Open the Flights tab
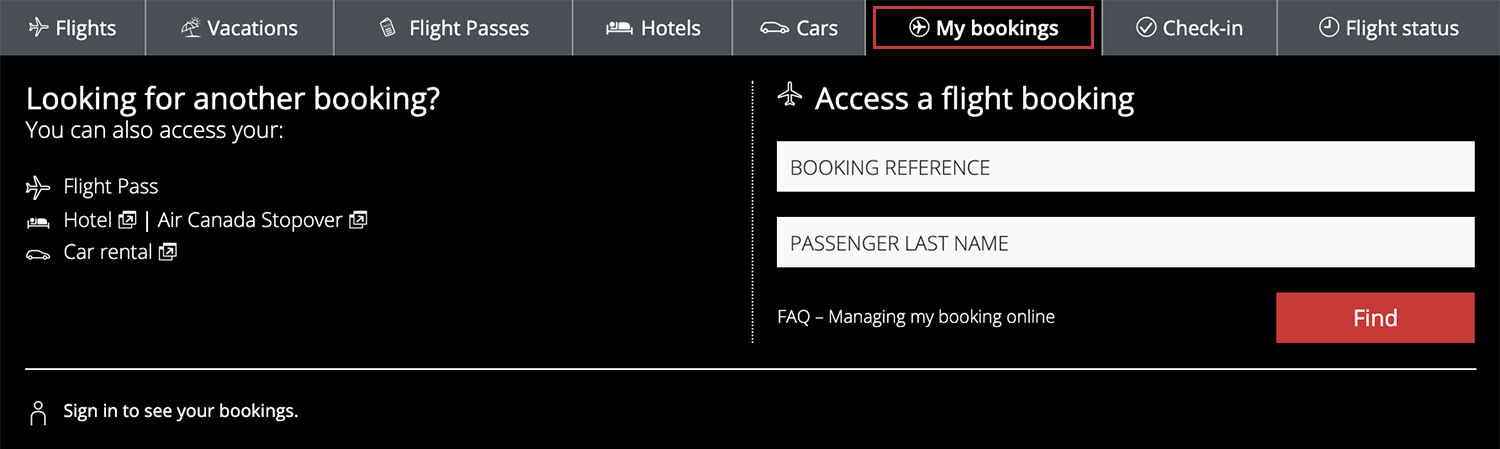1500x449 pixels. (x=72, y=28)
